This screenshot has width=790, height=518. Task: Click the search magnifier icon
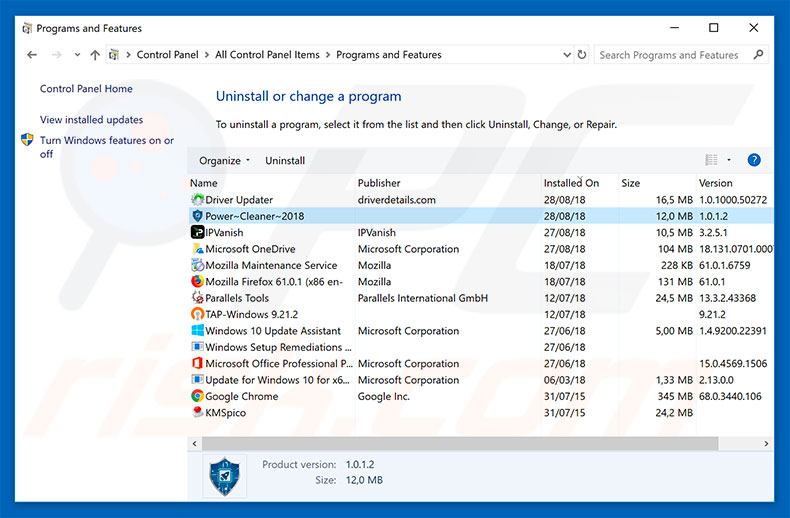(758, 54)
